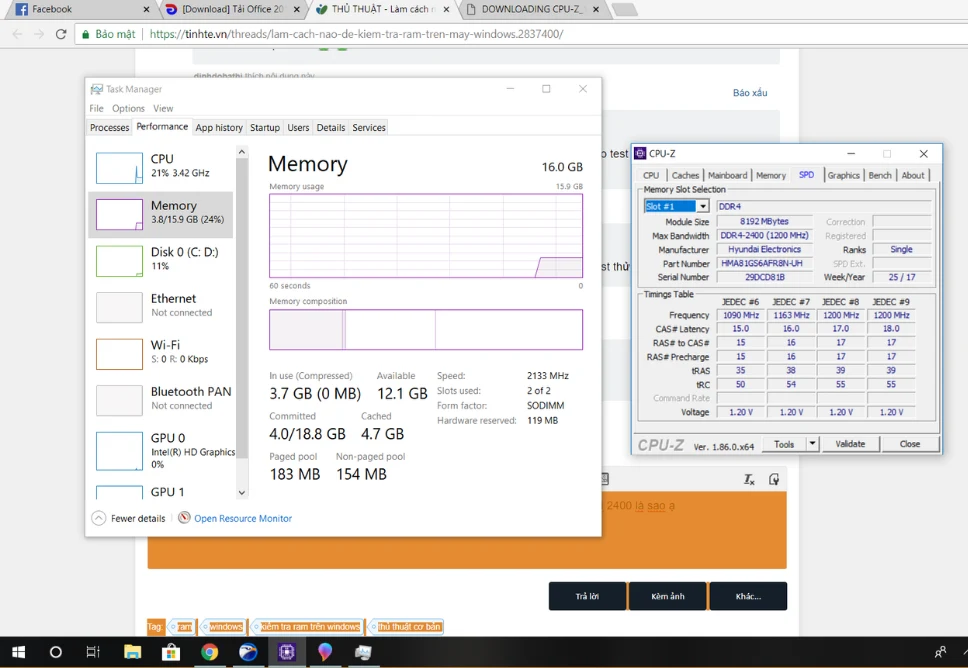Open Caches tab in CPU-Z
The height and width of the screenshot is (668, 968).
pos(685,175)
